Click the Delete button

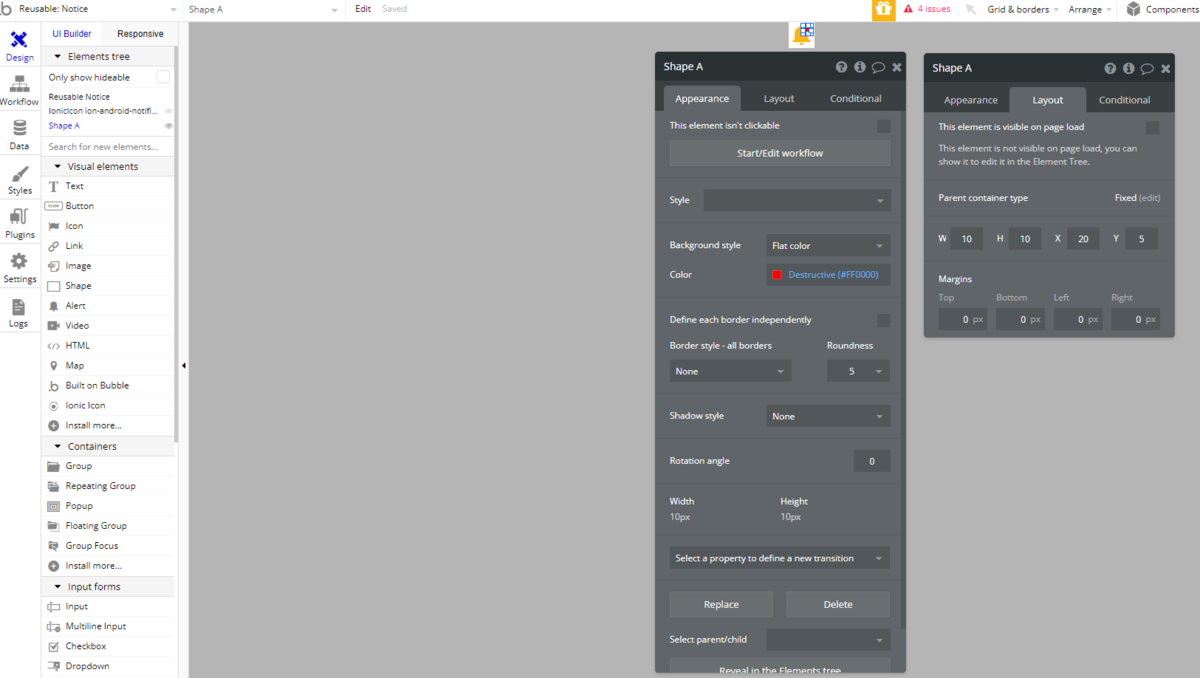pos(838,604)
